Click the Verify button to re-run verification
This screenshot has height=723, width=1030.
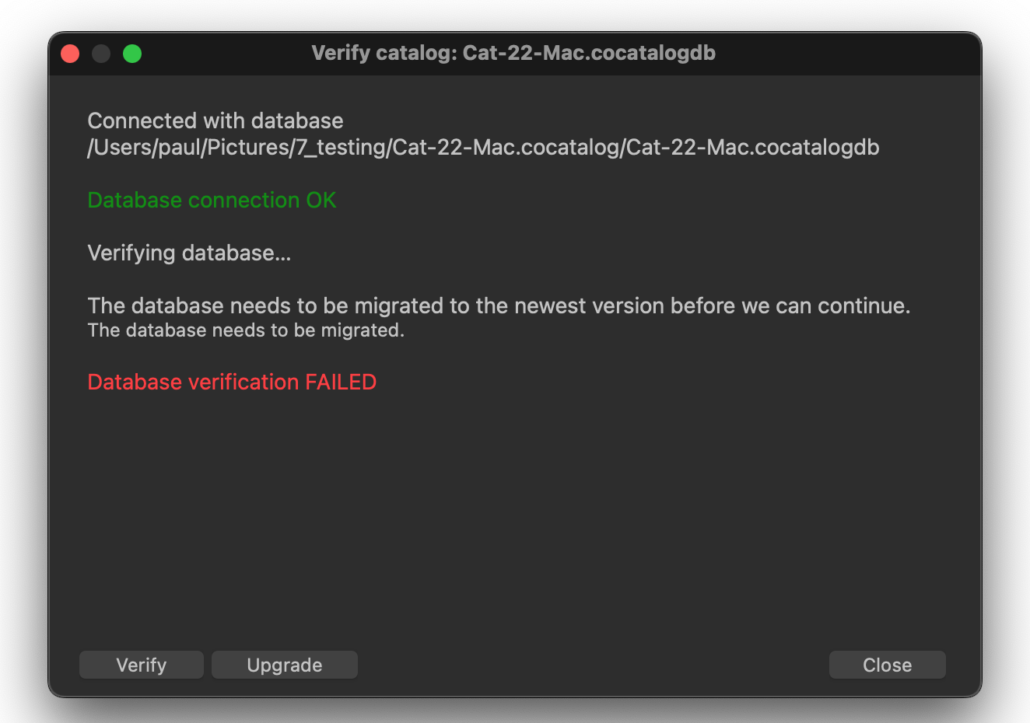(141, 664)
